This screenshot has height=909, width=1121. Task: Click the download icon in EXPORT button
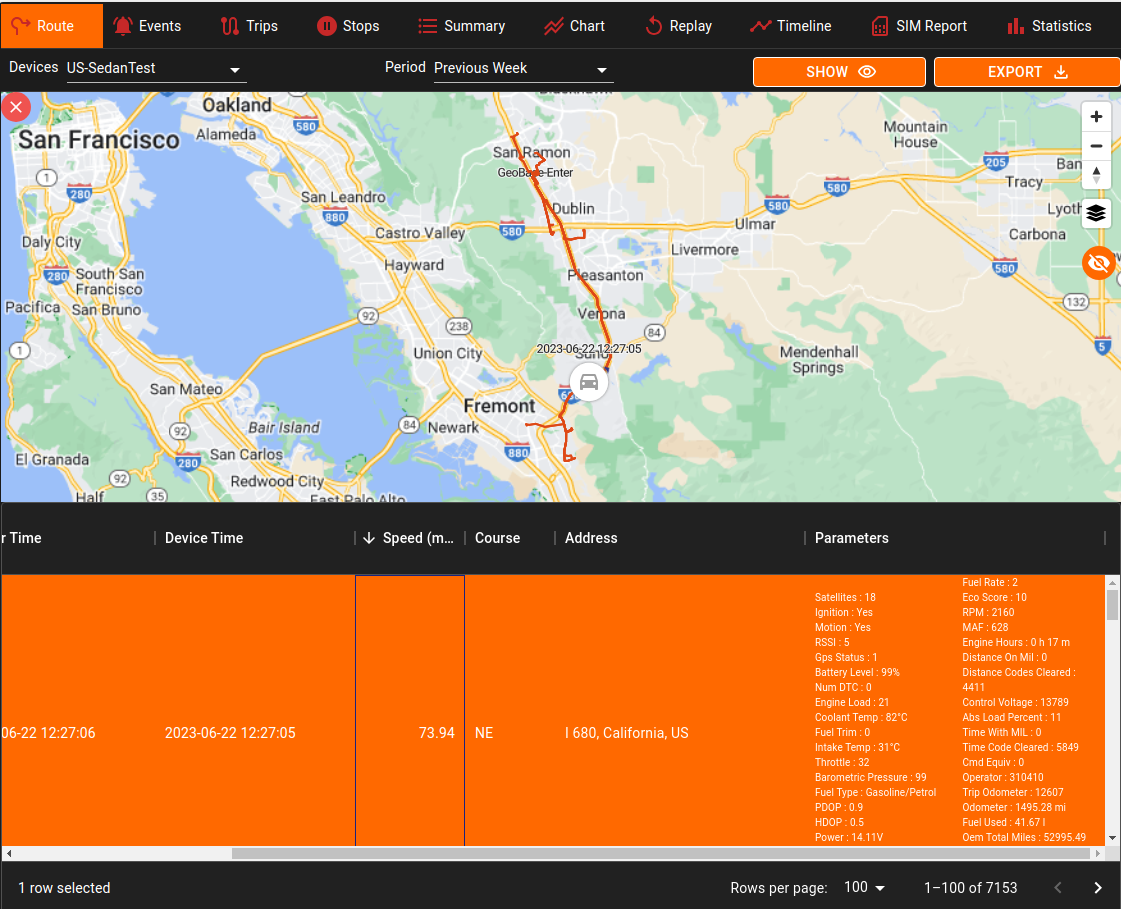tap(1061, 72)
